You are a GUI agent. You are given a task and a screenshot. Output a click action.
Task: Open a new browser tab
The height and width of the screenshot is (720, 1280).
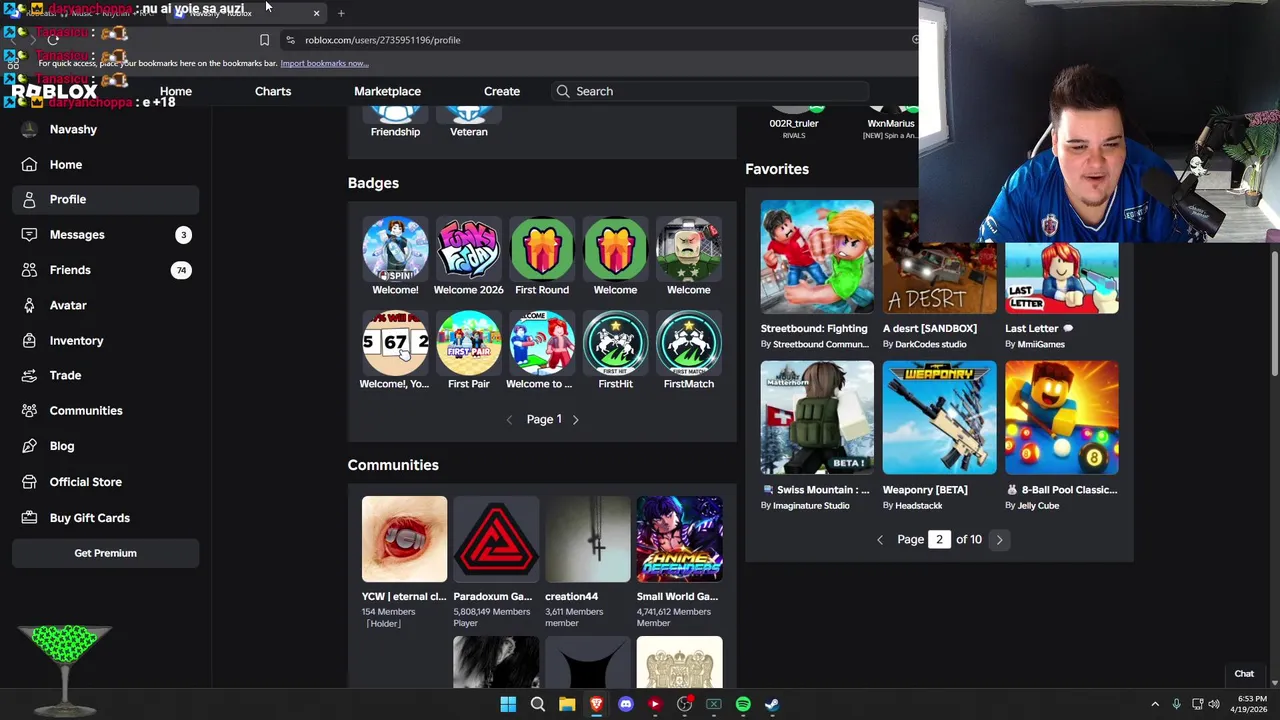341,13
